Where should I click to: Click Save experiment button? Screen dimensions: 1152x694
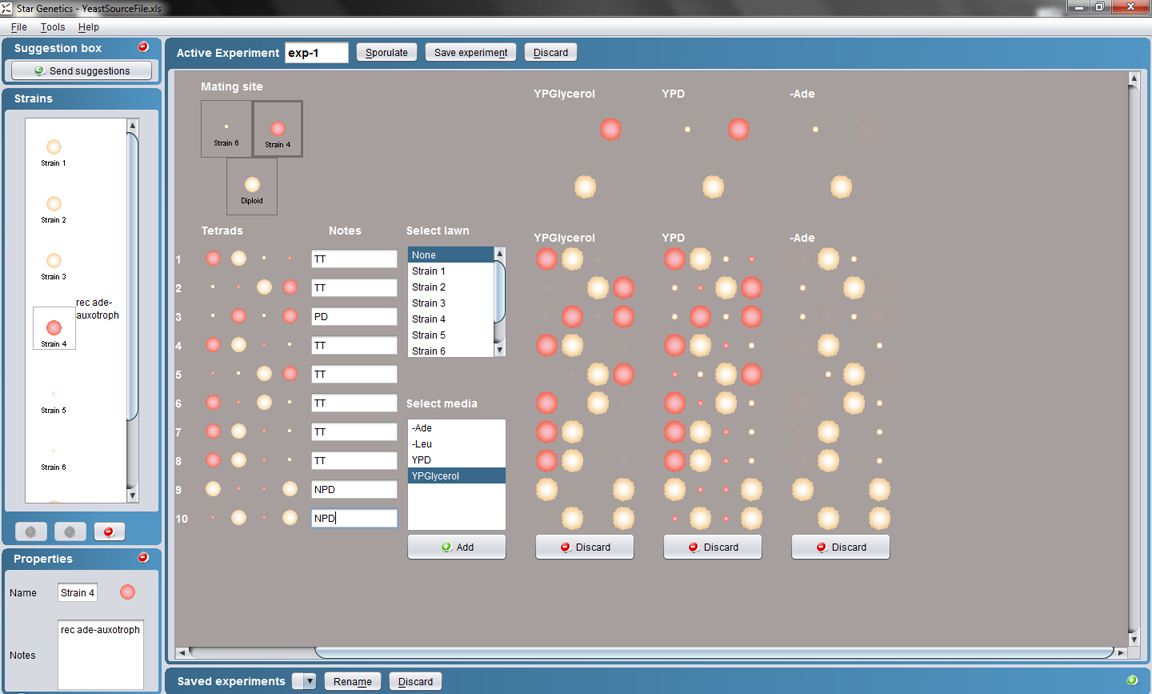click(471, 52)
